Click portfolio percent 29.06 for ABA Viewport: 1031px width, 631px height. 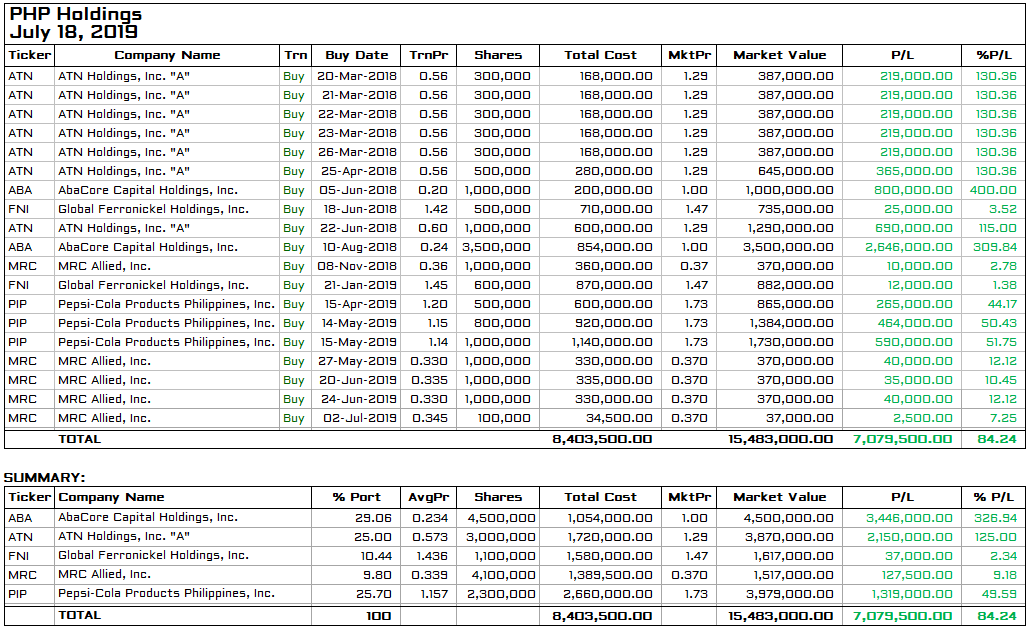pyautogui.click(x=373, y=519)
